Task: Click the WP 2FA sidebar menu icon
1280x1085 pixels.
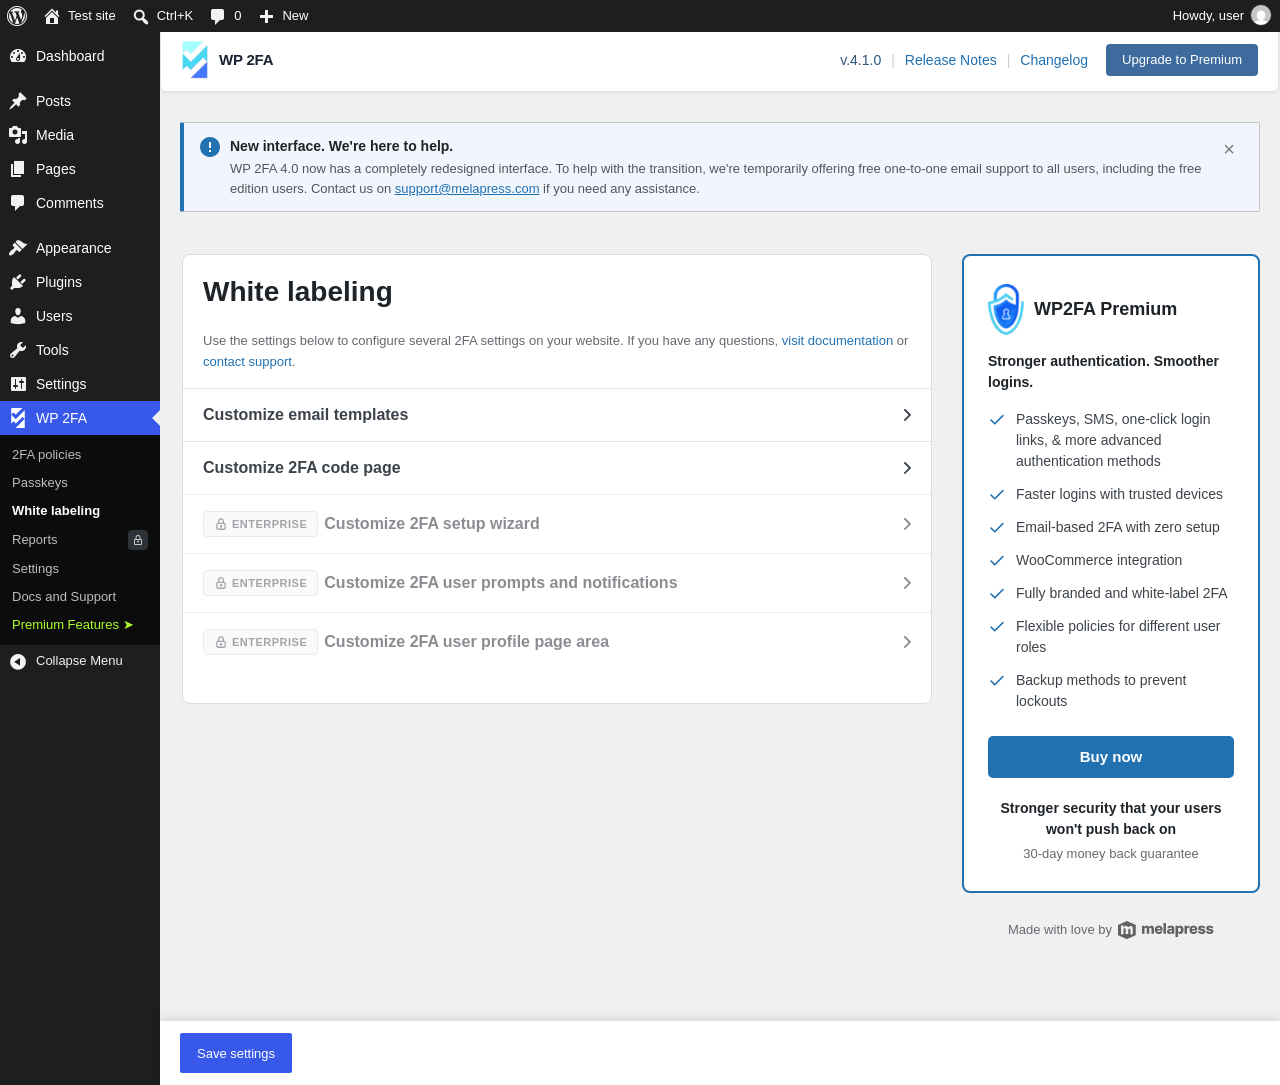Action: pyautogui.click(x=18, y=418)
